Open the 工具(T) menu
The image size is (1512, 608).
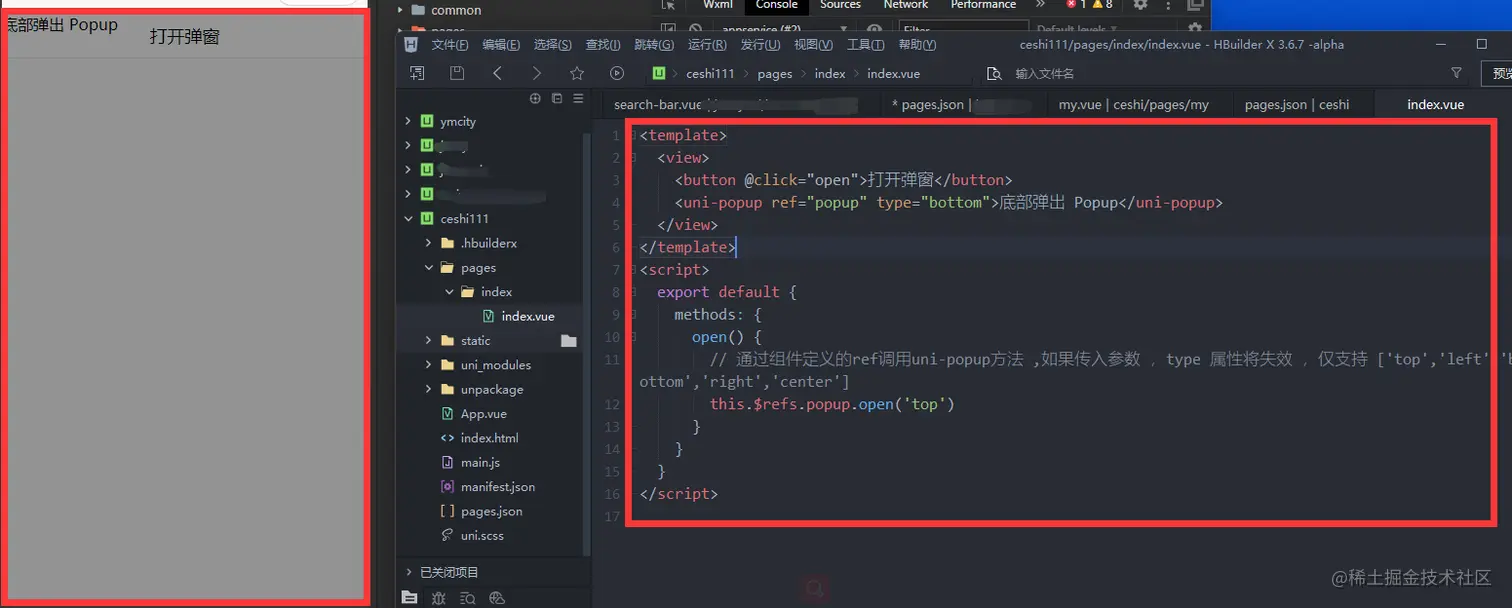click(x=865, y=44)
